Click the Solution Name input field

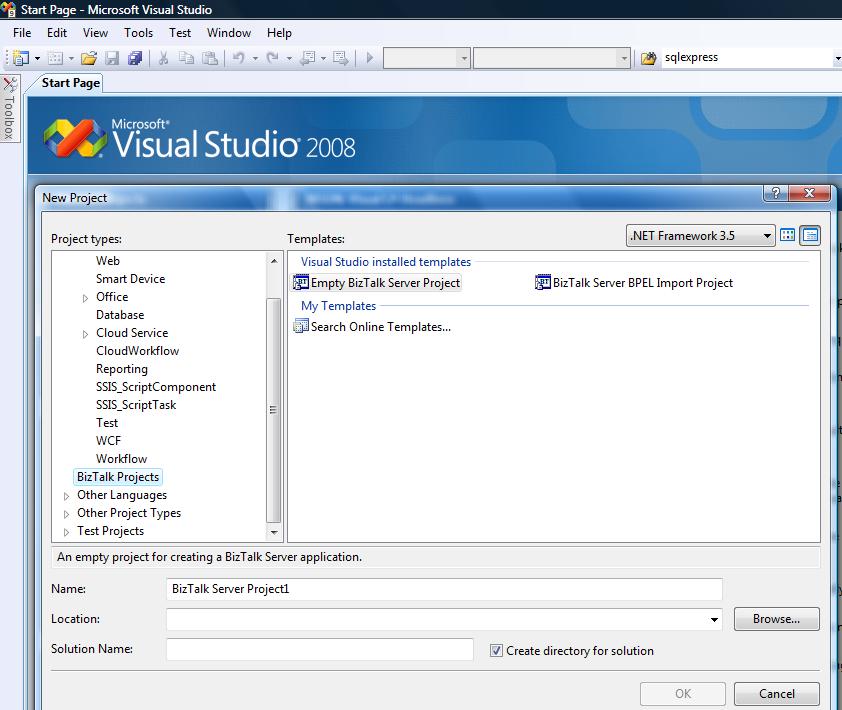320,649
